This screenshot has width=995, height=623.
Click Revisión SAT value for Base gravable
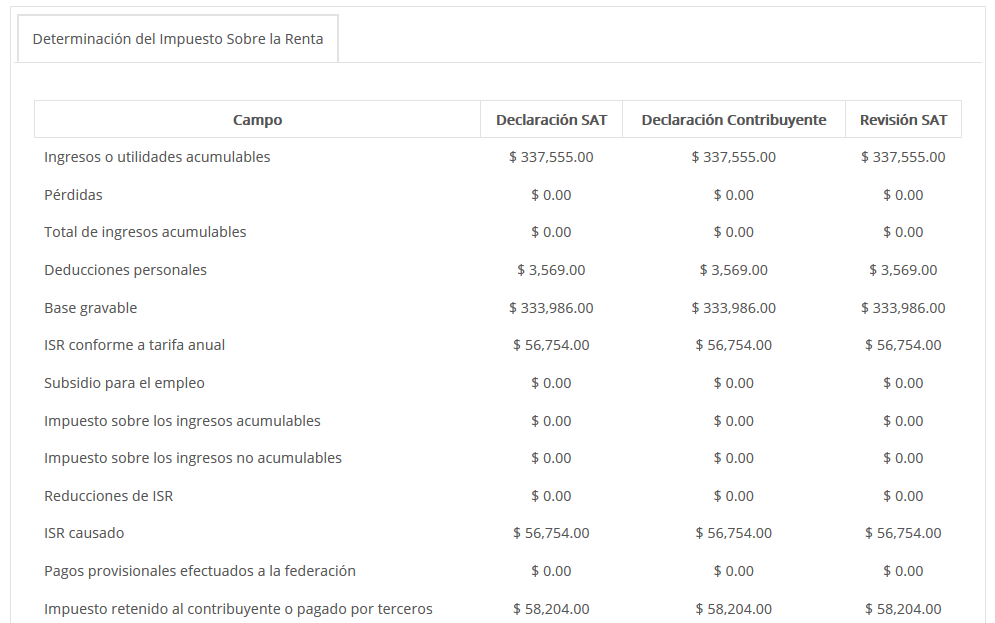pyautogui.click(x=903, y=308)
